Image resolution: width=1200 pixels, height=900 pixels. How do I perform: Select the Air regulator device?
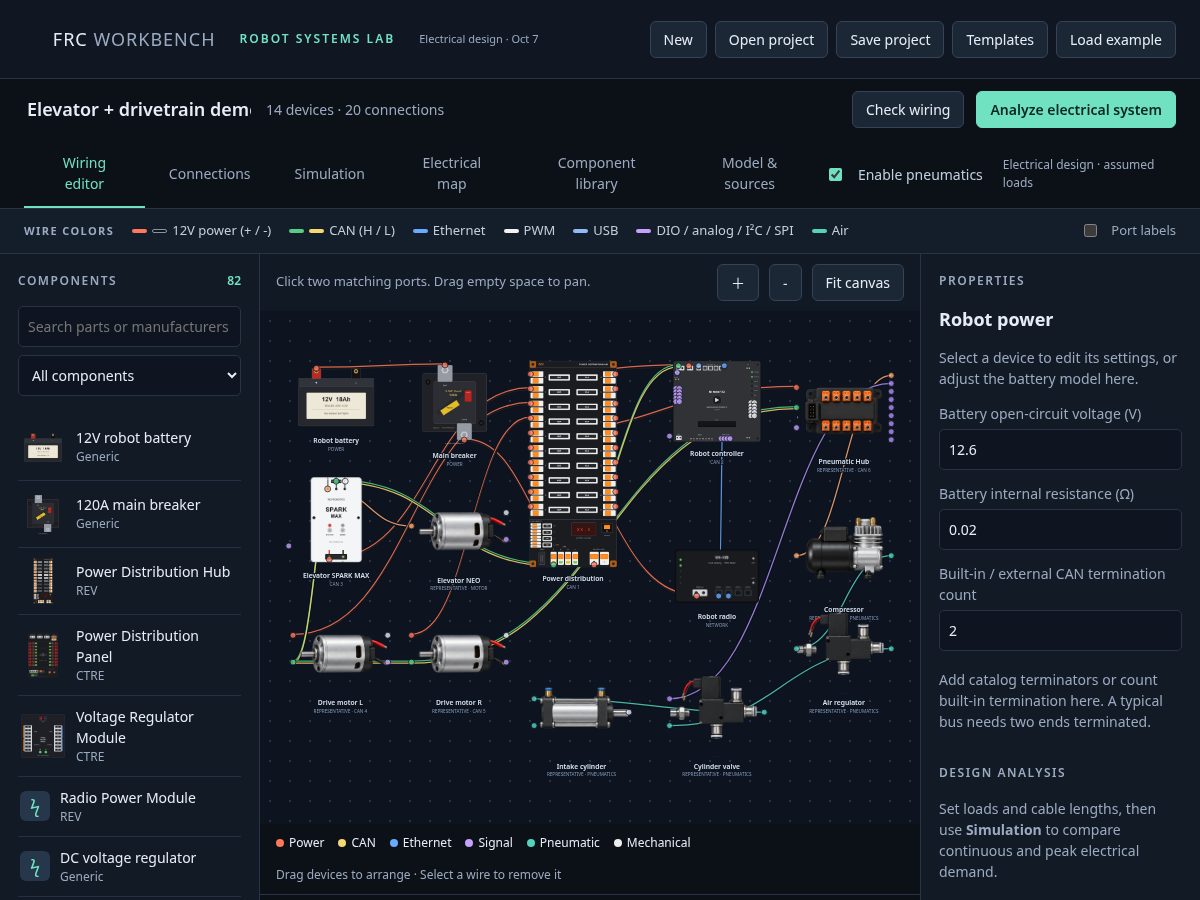(843, 646)
